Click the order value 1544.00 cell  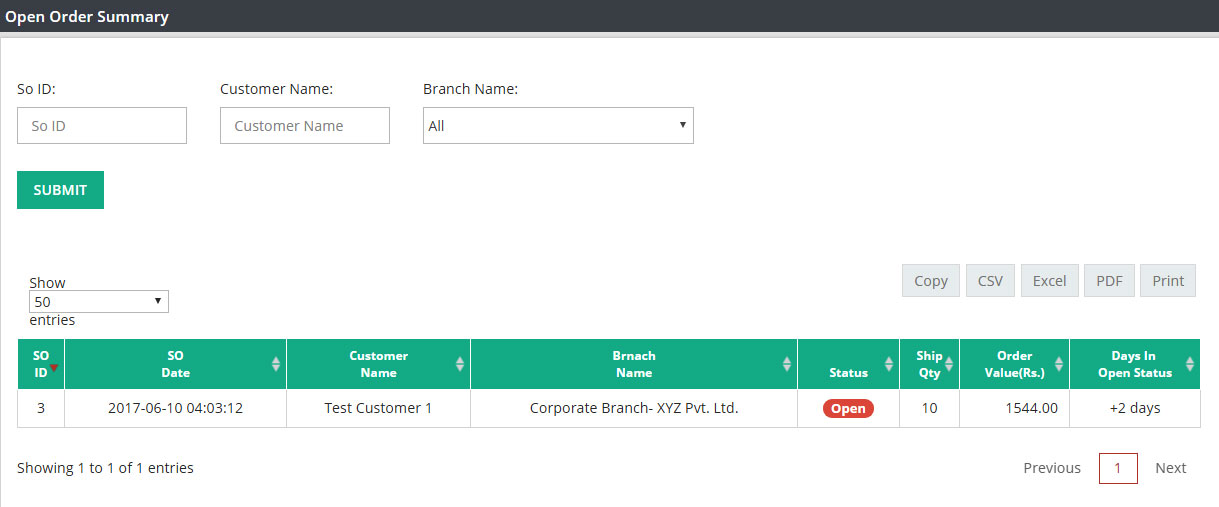1015,408
